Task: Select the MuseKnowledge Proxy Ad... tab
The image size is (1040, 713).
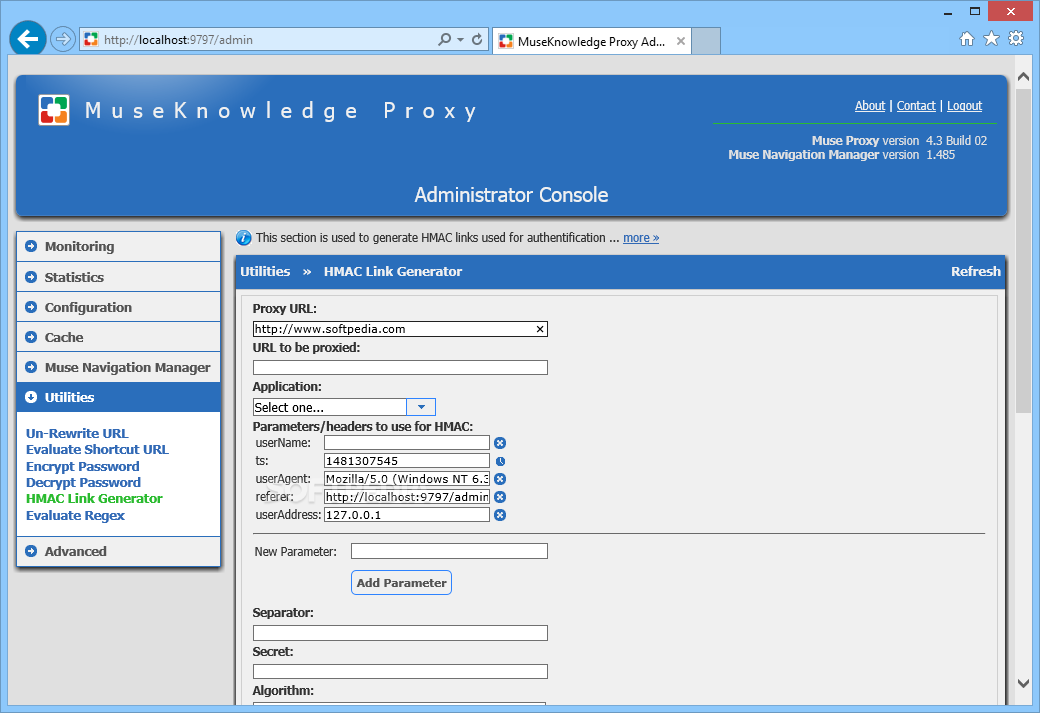Action: click(x=592, y=41)
